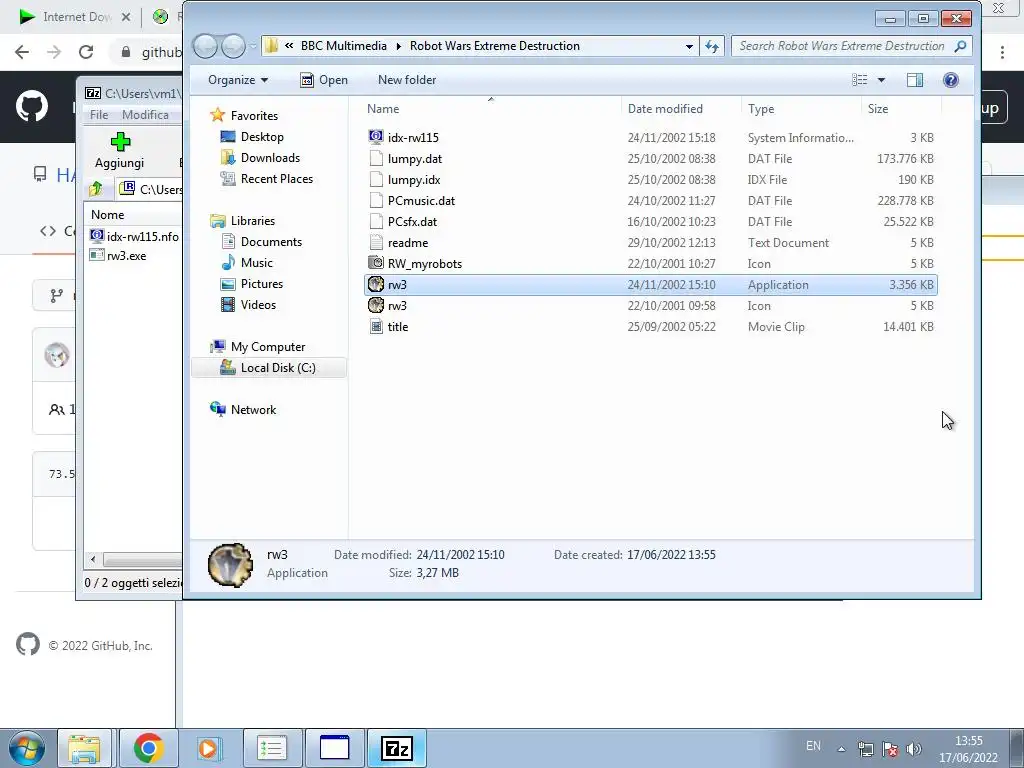
Task: Select the idx-rw115 system information file icon
Action: coord(376,137)
